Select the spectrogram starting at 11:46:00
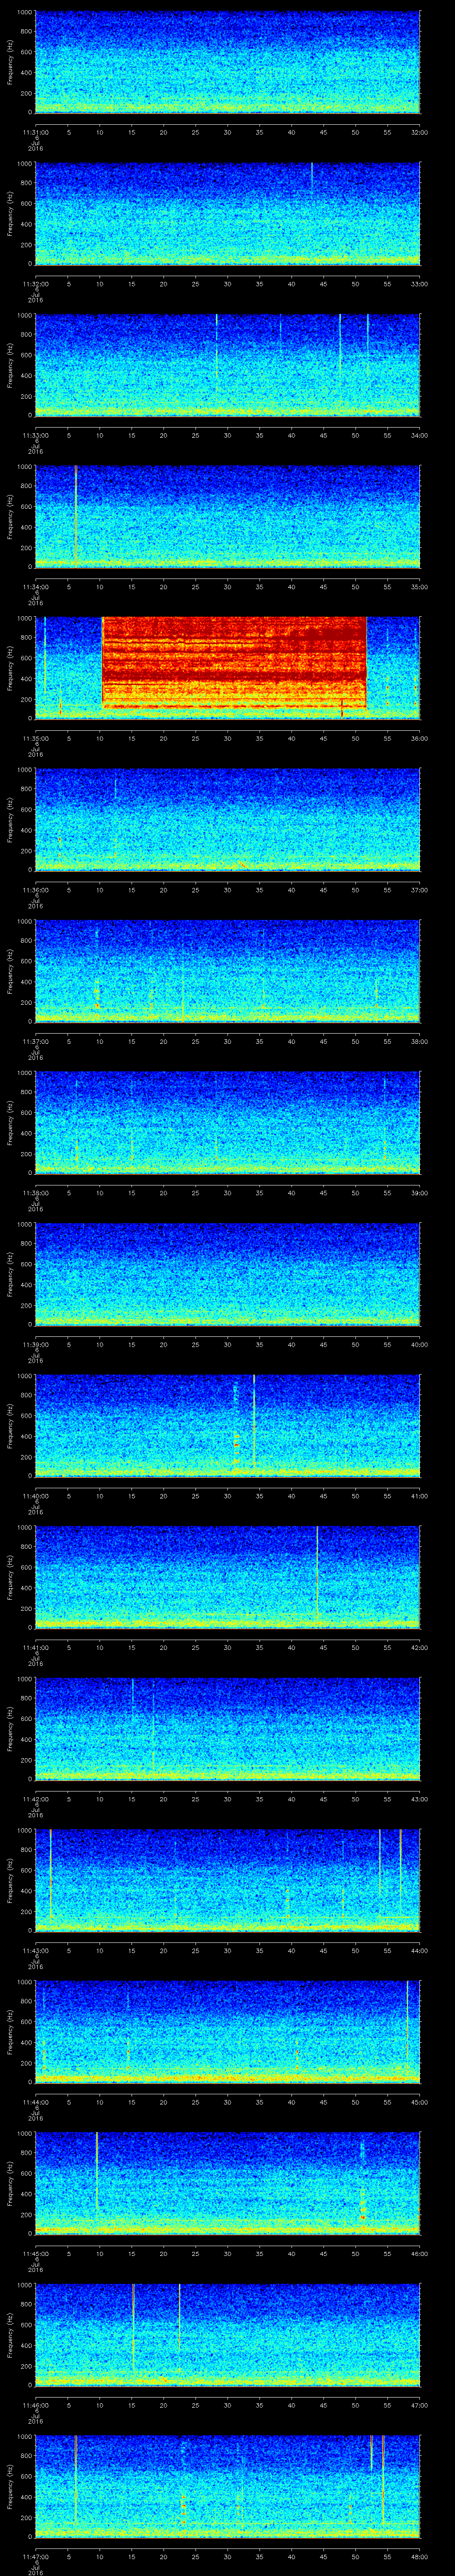Image resolution: width=455 pixels, height=2576 pixels. [x=227, y=2334]
